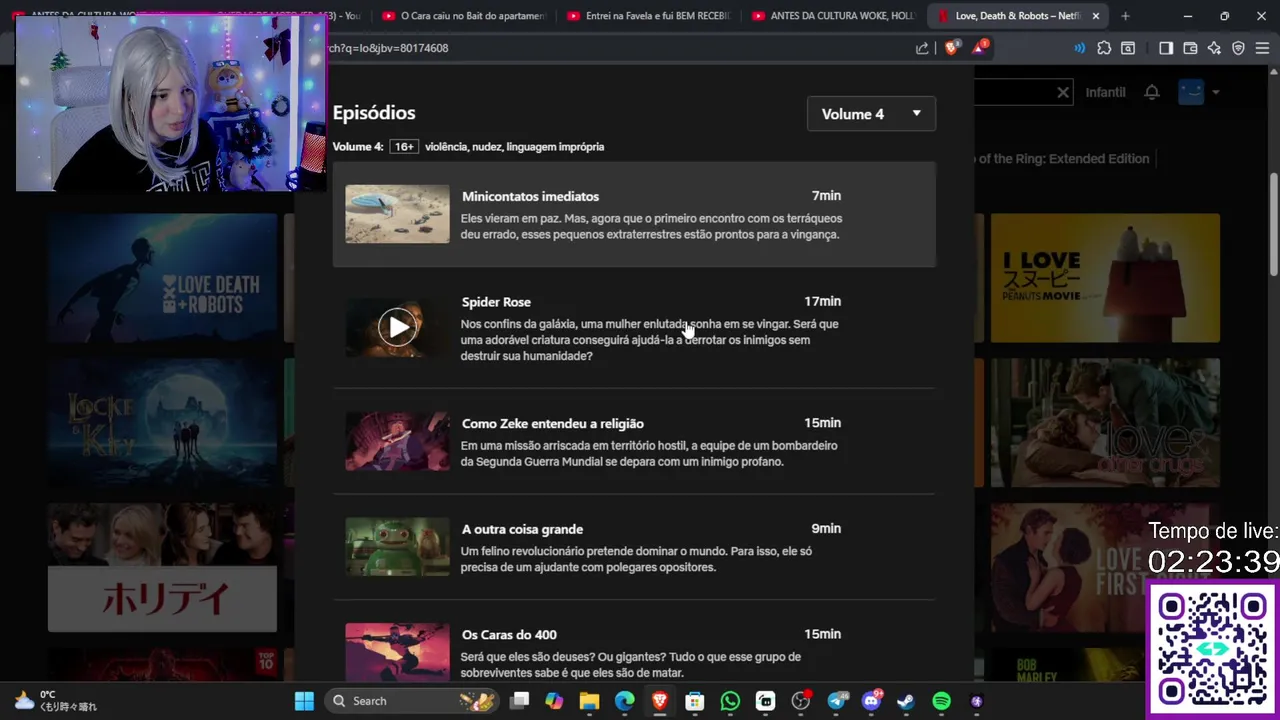Open OBS Studio from taskbar

800,701
